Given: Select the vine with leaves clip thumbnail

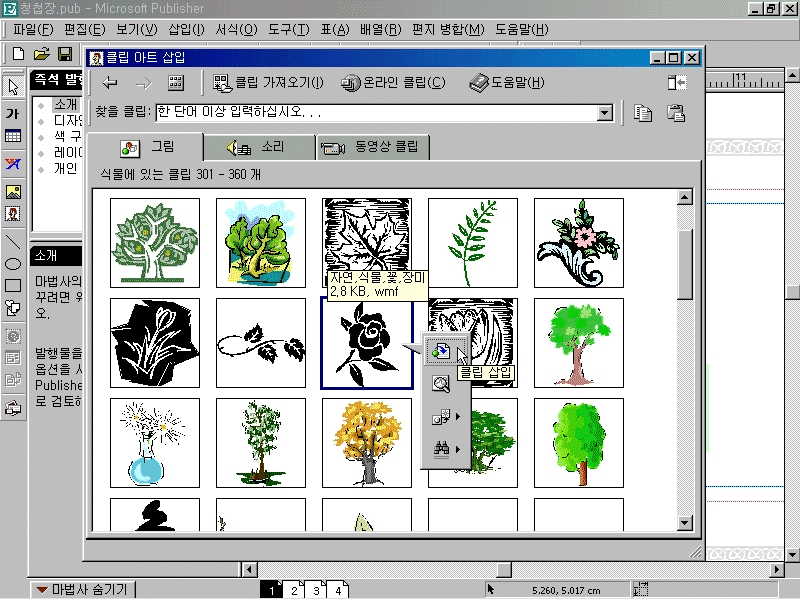Looking at the screenshot, I should point(261,343).
